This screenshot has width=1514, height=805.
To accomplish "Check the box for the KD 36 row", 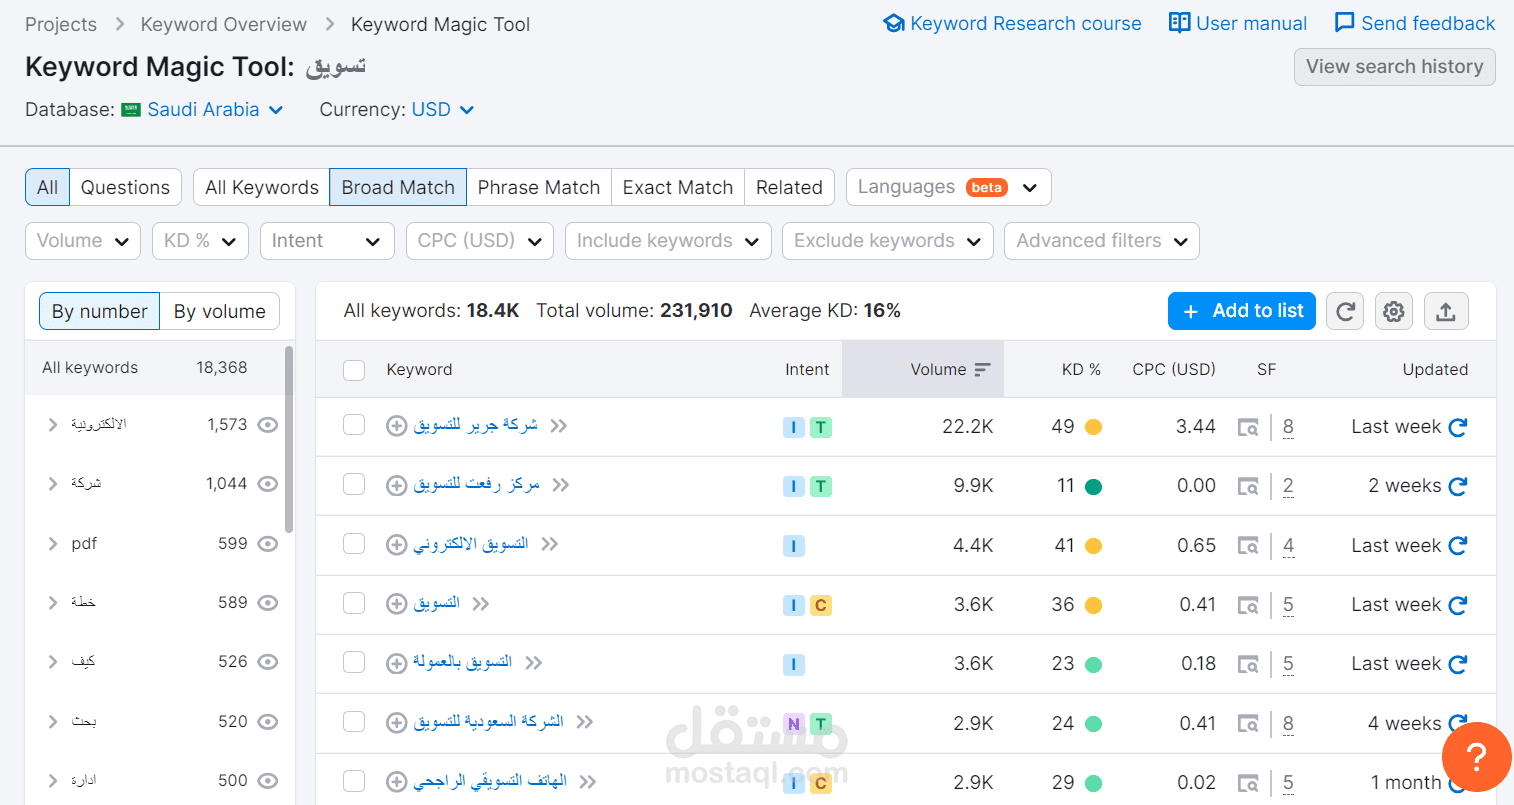I will 354,603.
